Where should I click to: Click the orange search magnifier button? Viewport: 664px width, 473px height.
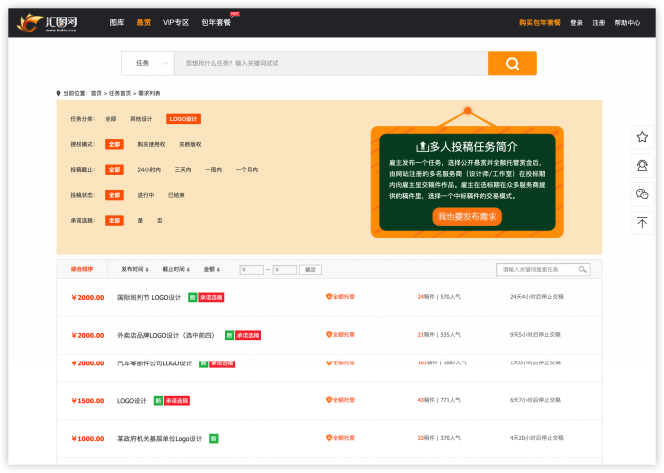click(x=512, y=64)
